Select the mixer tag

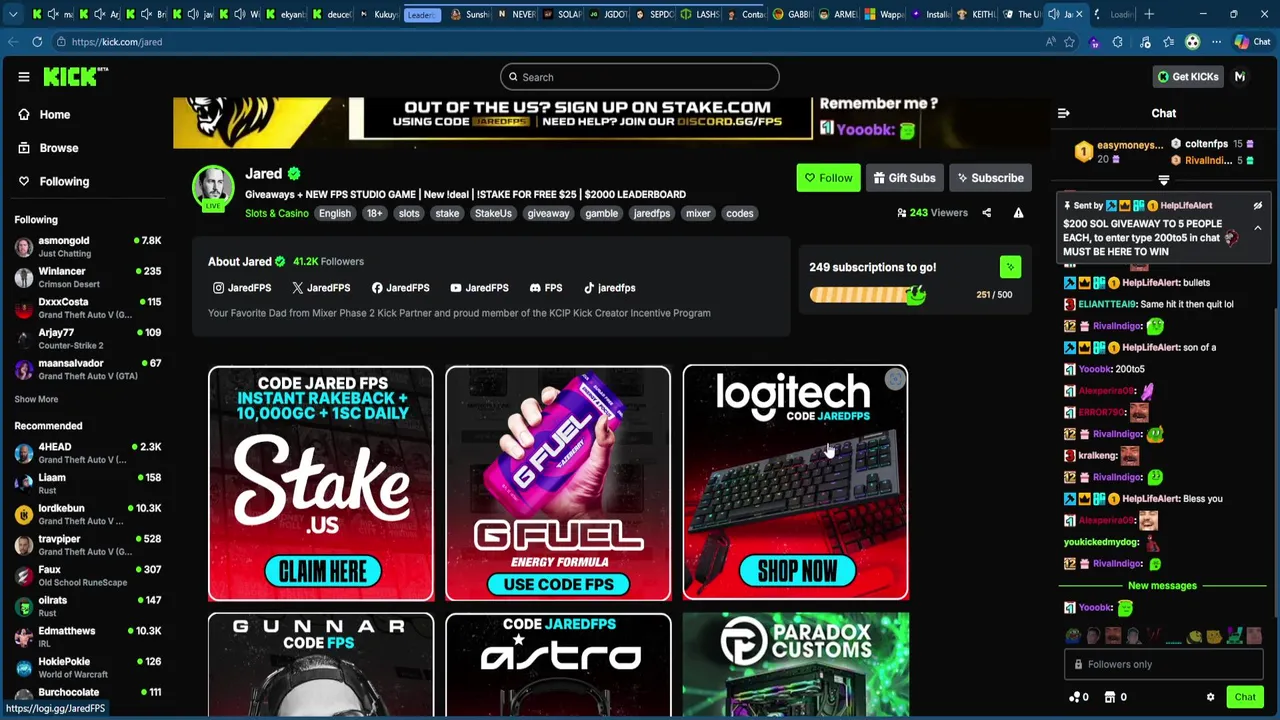(698, 213)
